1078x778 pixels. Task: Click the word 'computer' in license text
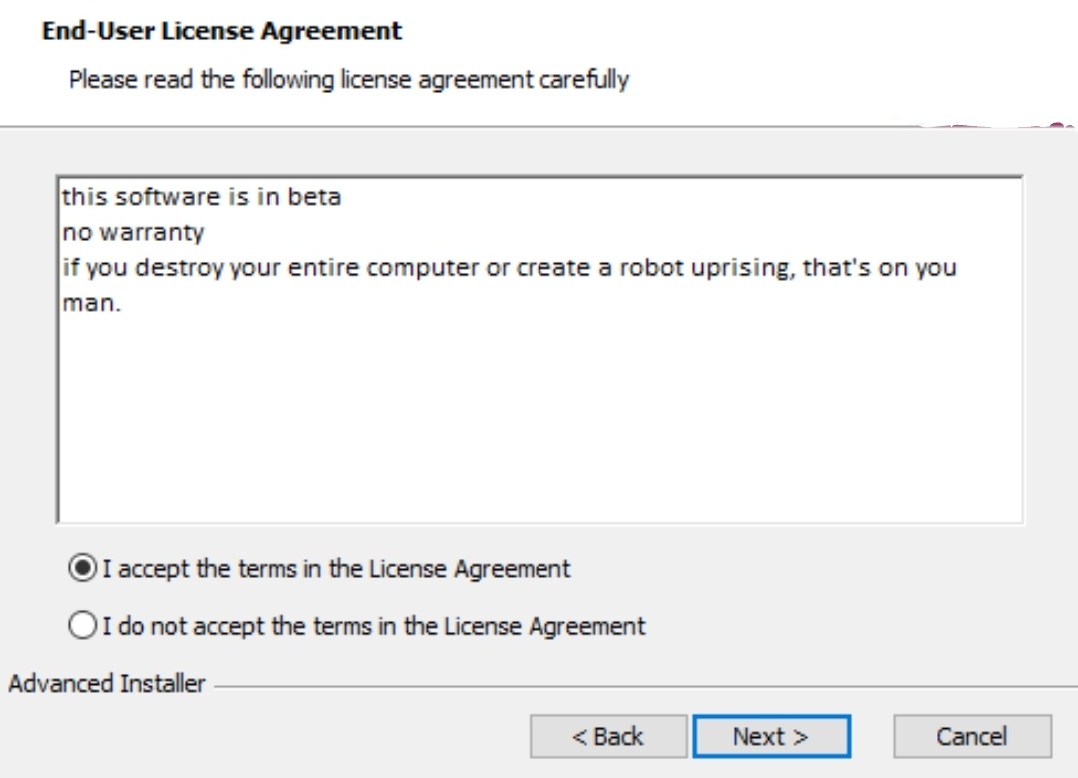point(422,267)
